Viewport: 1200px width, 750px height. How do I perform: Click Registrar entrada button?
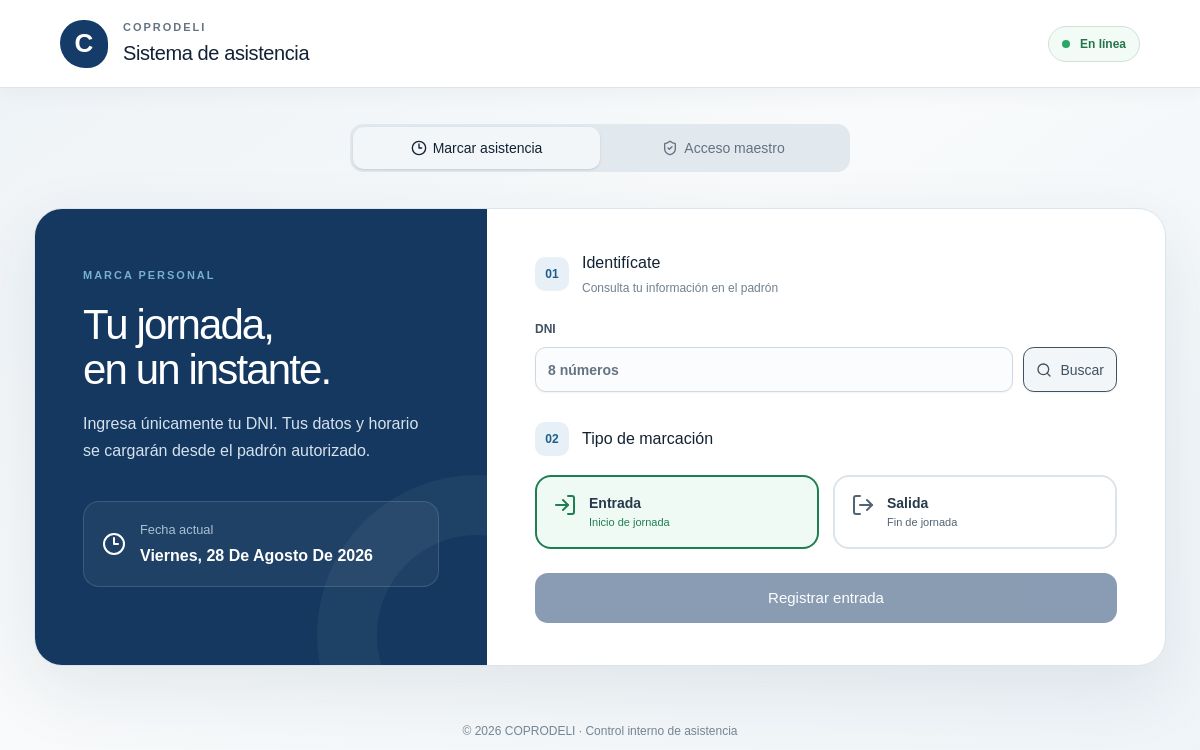click(826, 598)
